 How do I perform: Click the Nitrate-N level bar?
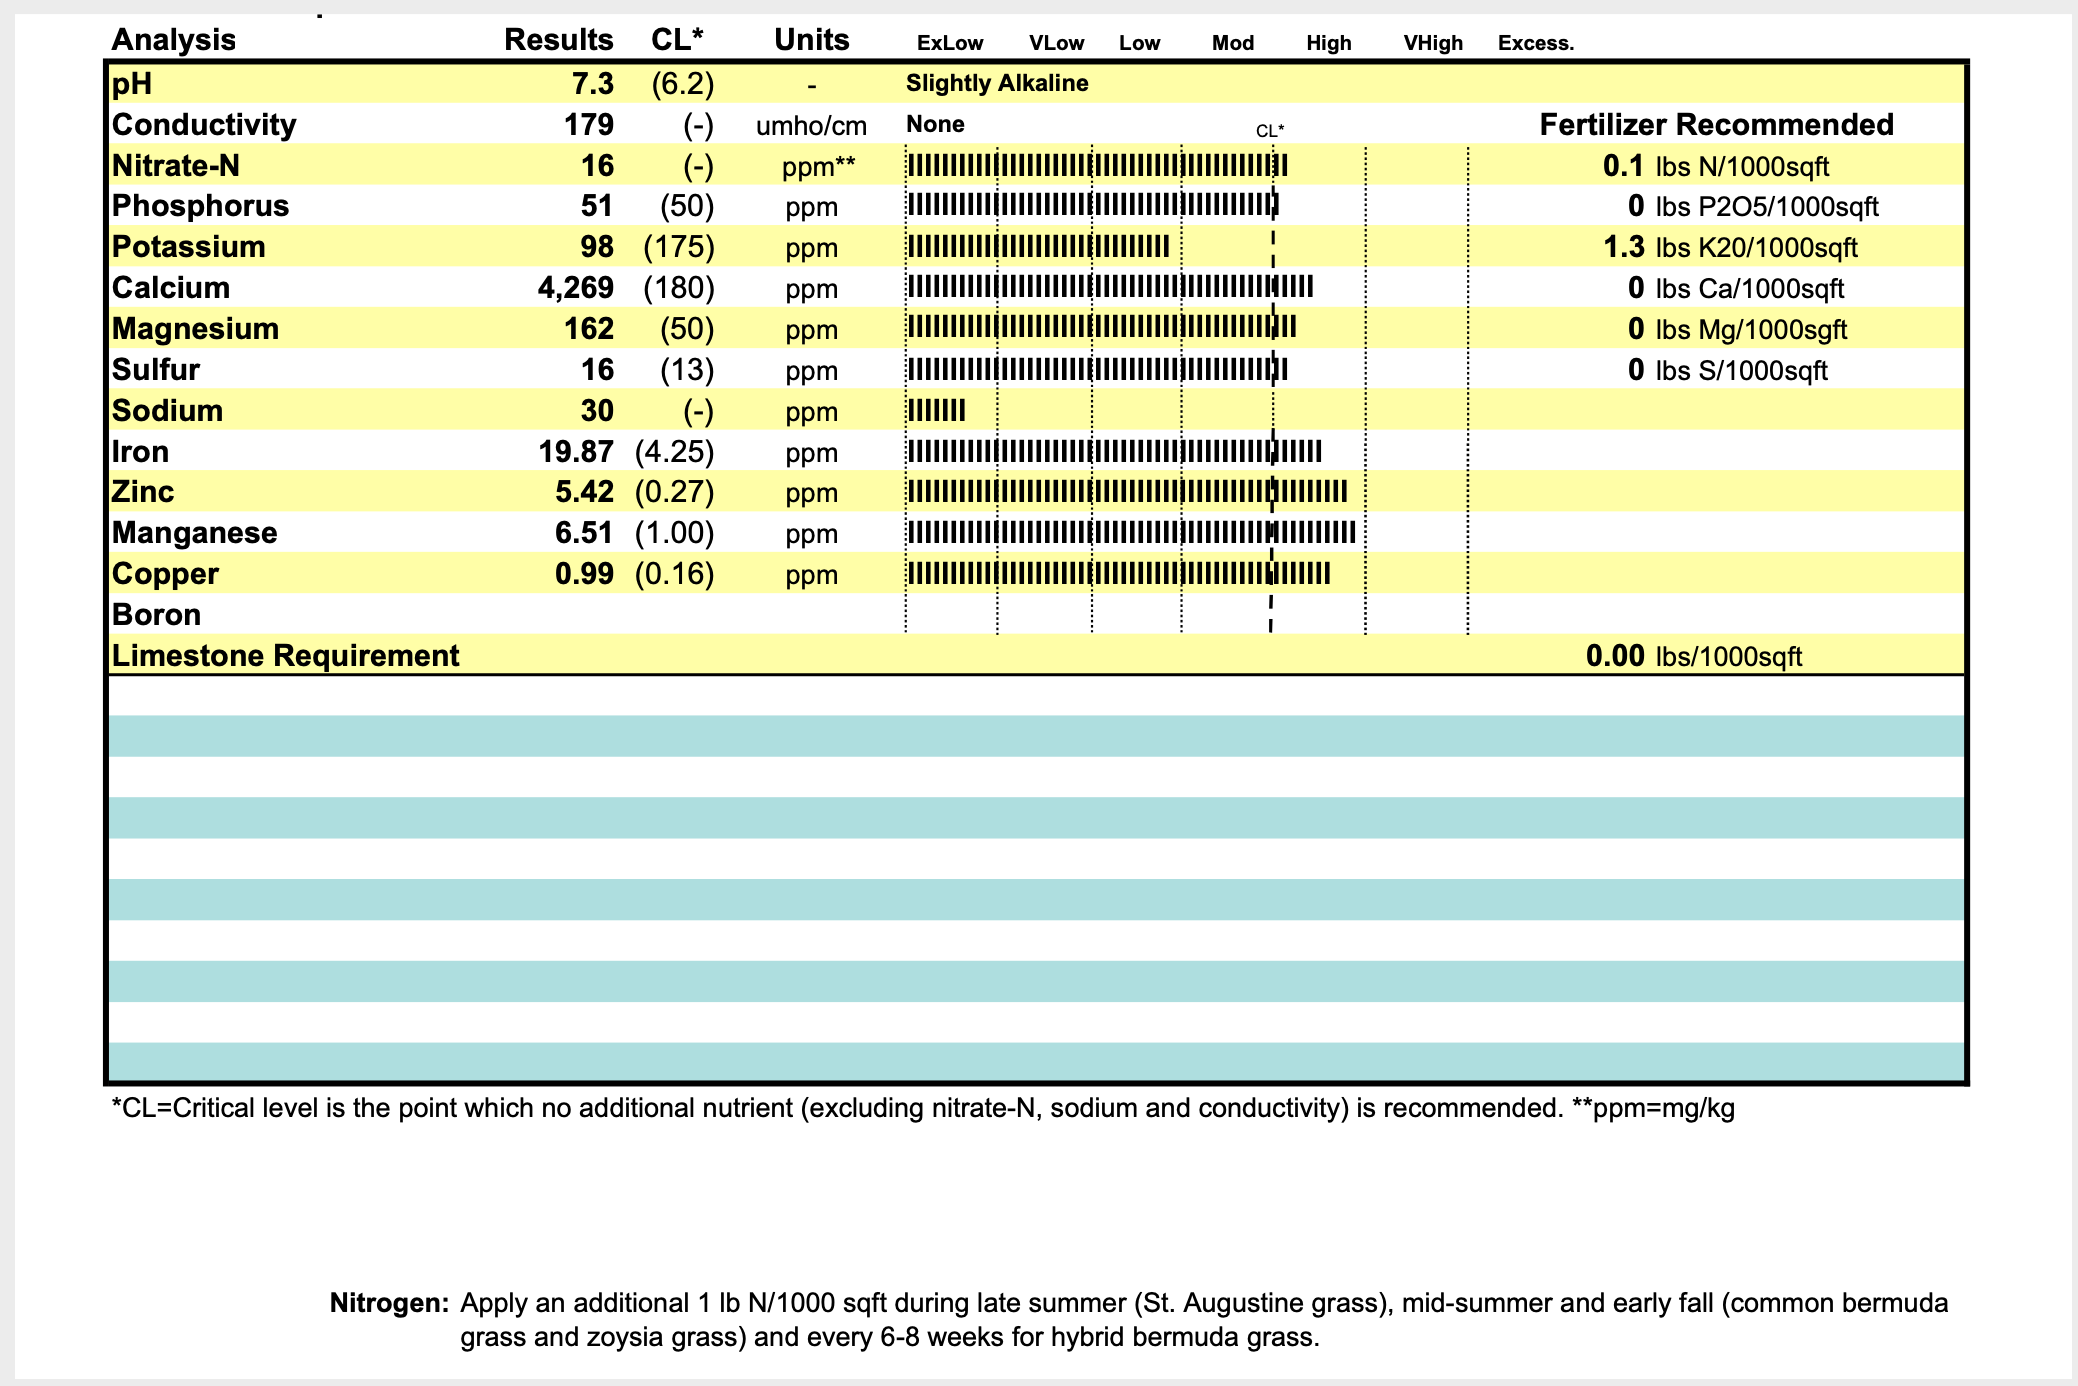pos(1096,166)
